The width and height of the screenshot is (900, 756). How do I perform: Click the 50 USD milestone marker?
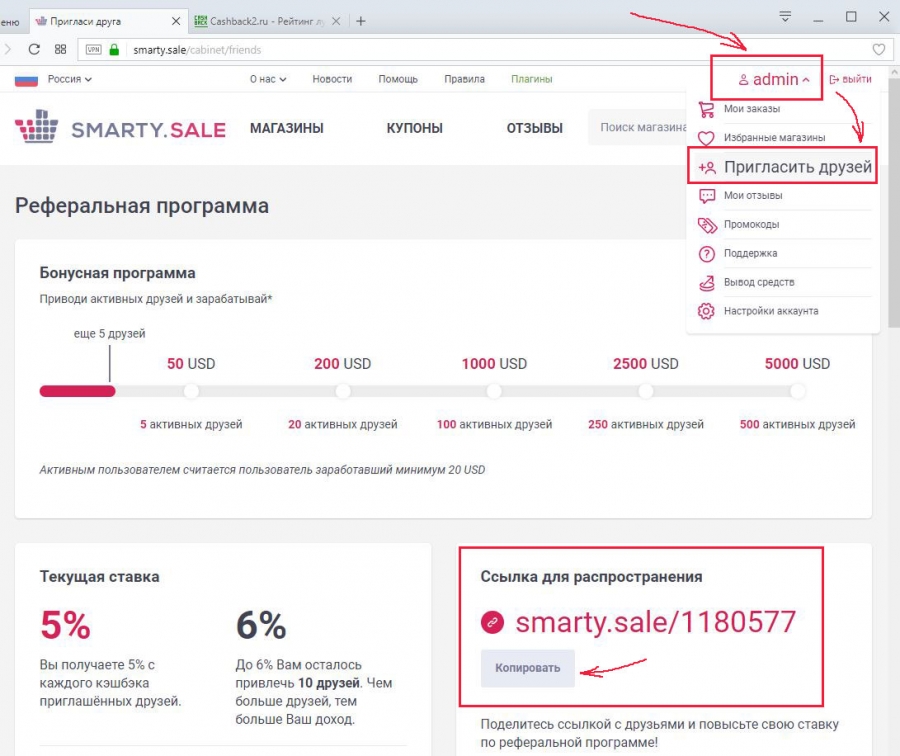click(x=191, y=391)
